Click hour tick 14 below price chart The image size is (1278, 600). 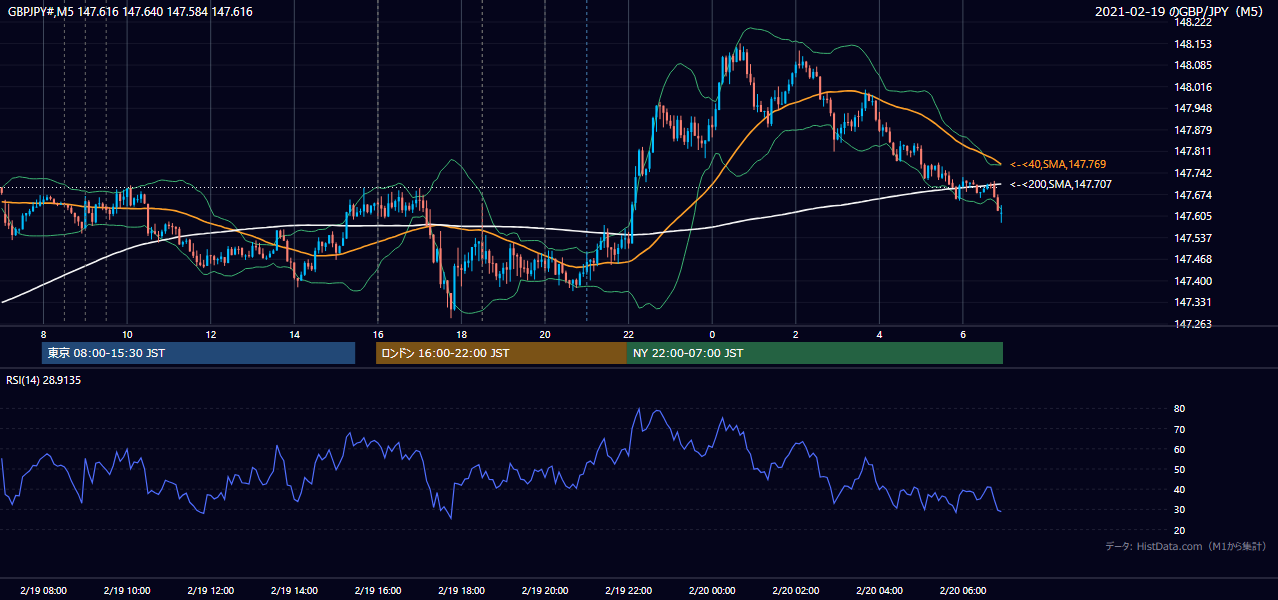(x=294, y=334)
